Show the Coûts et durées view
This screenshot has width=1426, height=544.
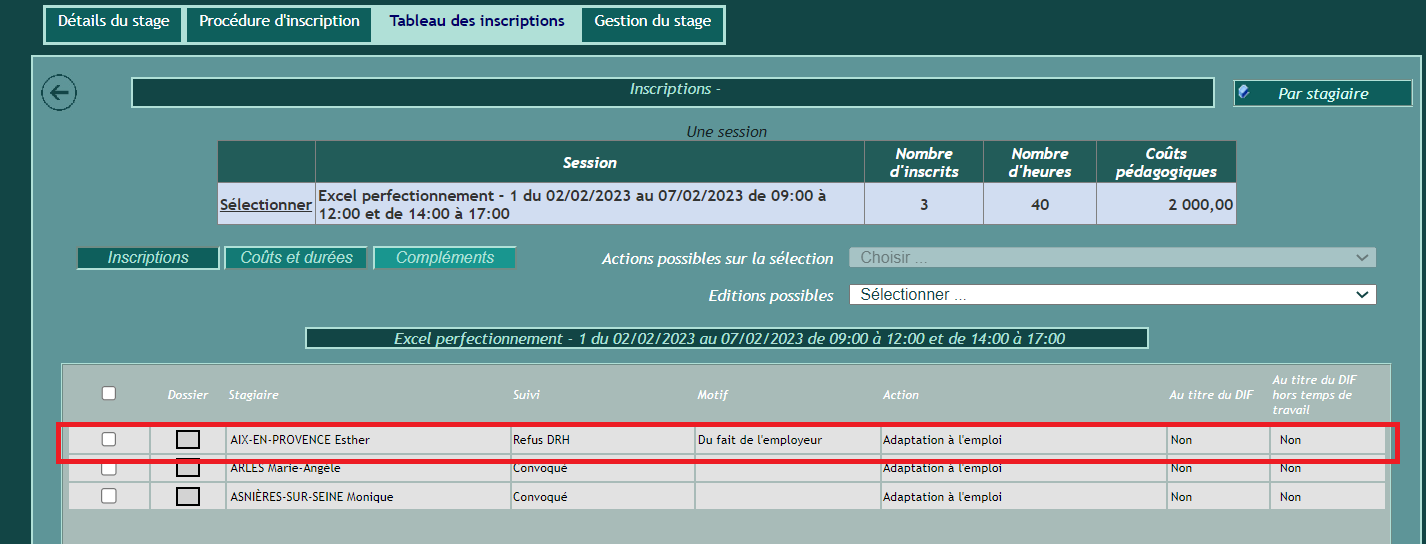[x=296, y=258]
